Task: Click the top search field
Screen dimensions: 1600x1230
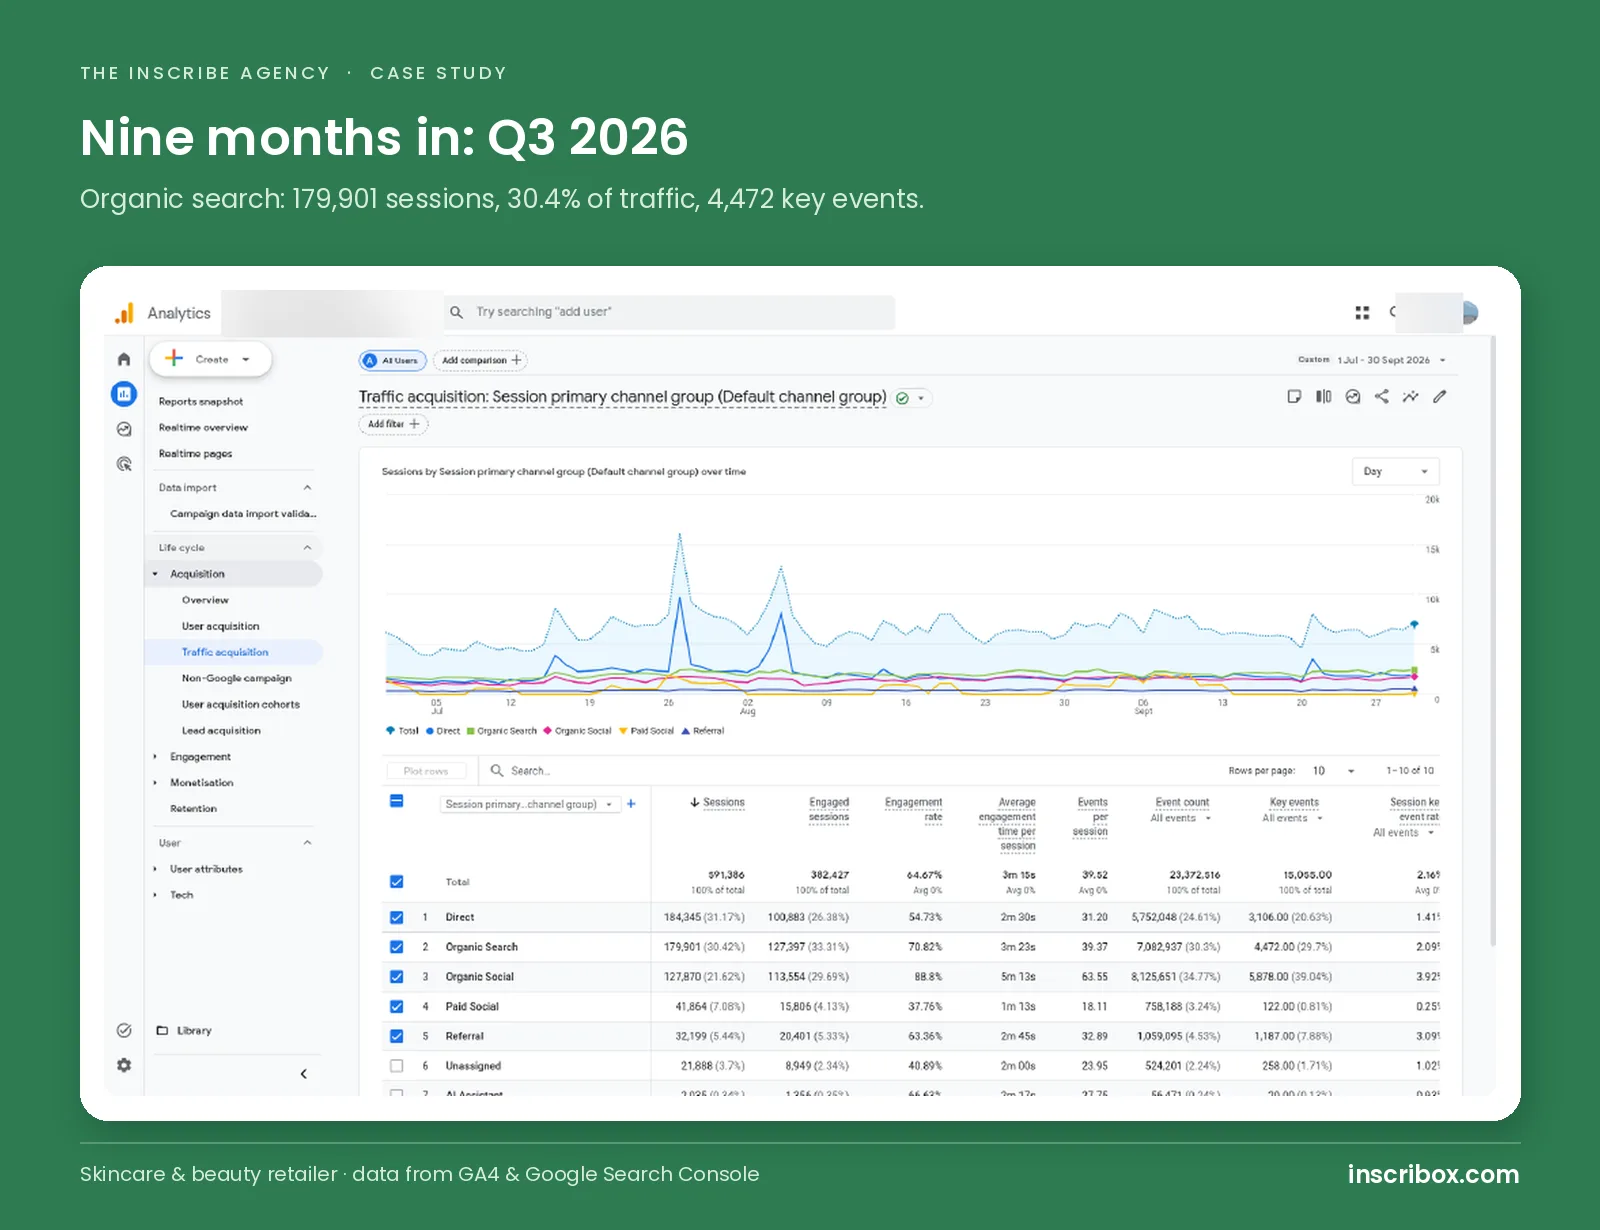Action: pos(670,313)
